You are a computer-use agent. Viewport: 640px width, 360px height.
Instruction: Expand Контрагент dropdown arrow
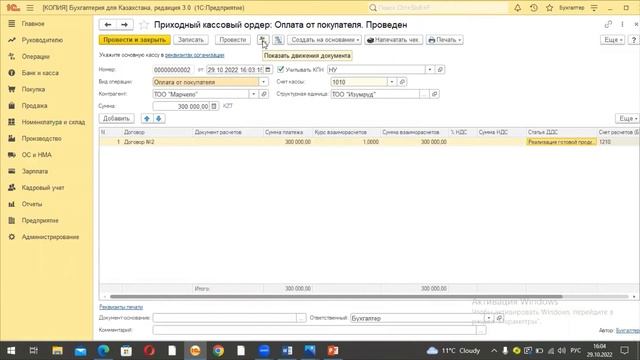pos(253,94)
